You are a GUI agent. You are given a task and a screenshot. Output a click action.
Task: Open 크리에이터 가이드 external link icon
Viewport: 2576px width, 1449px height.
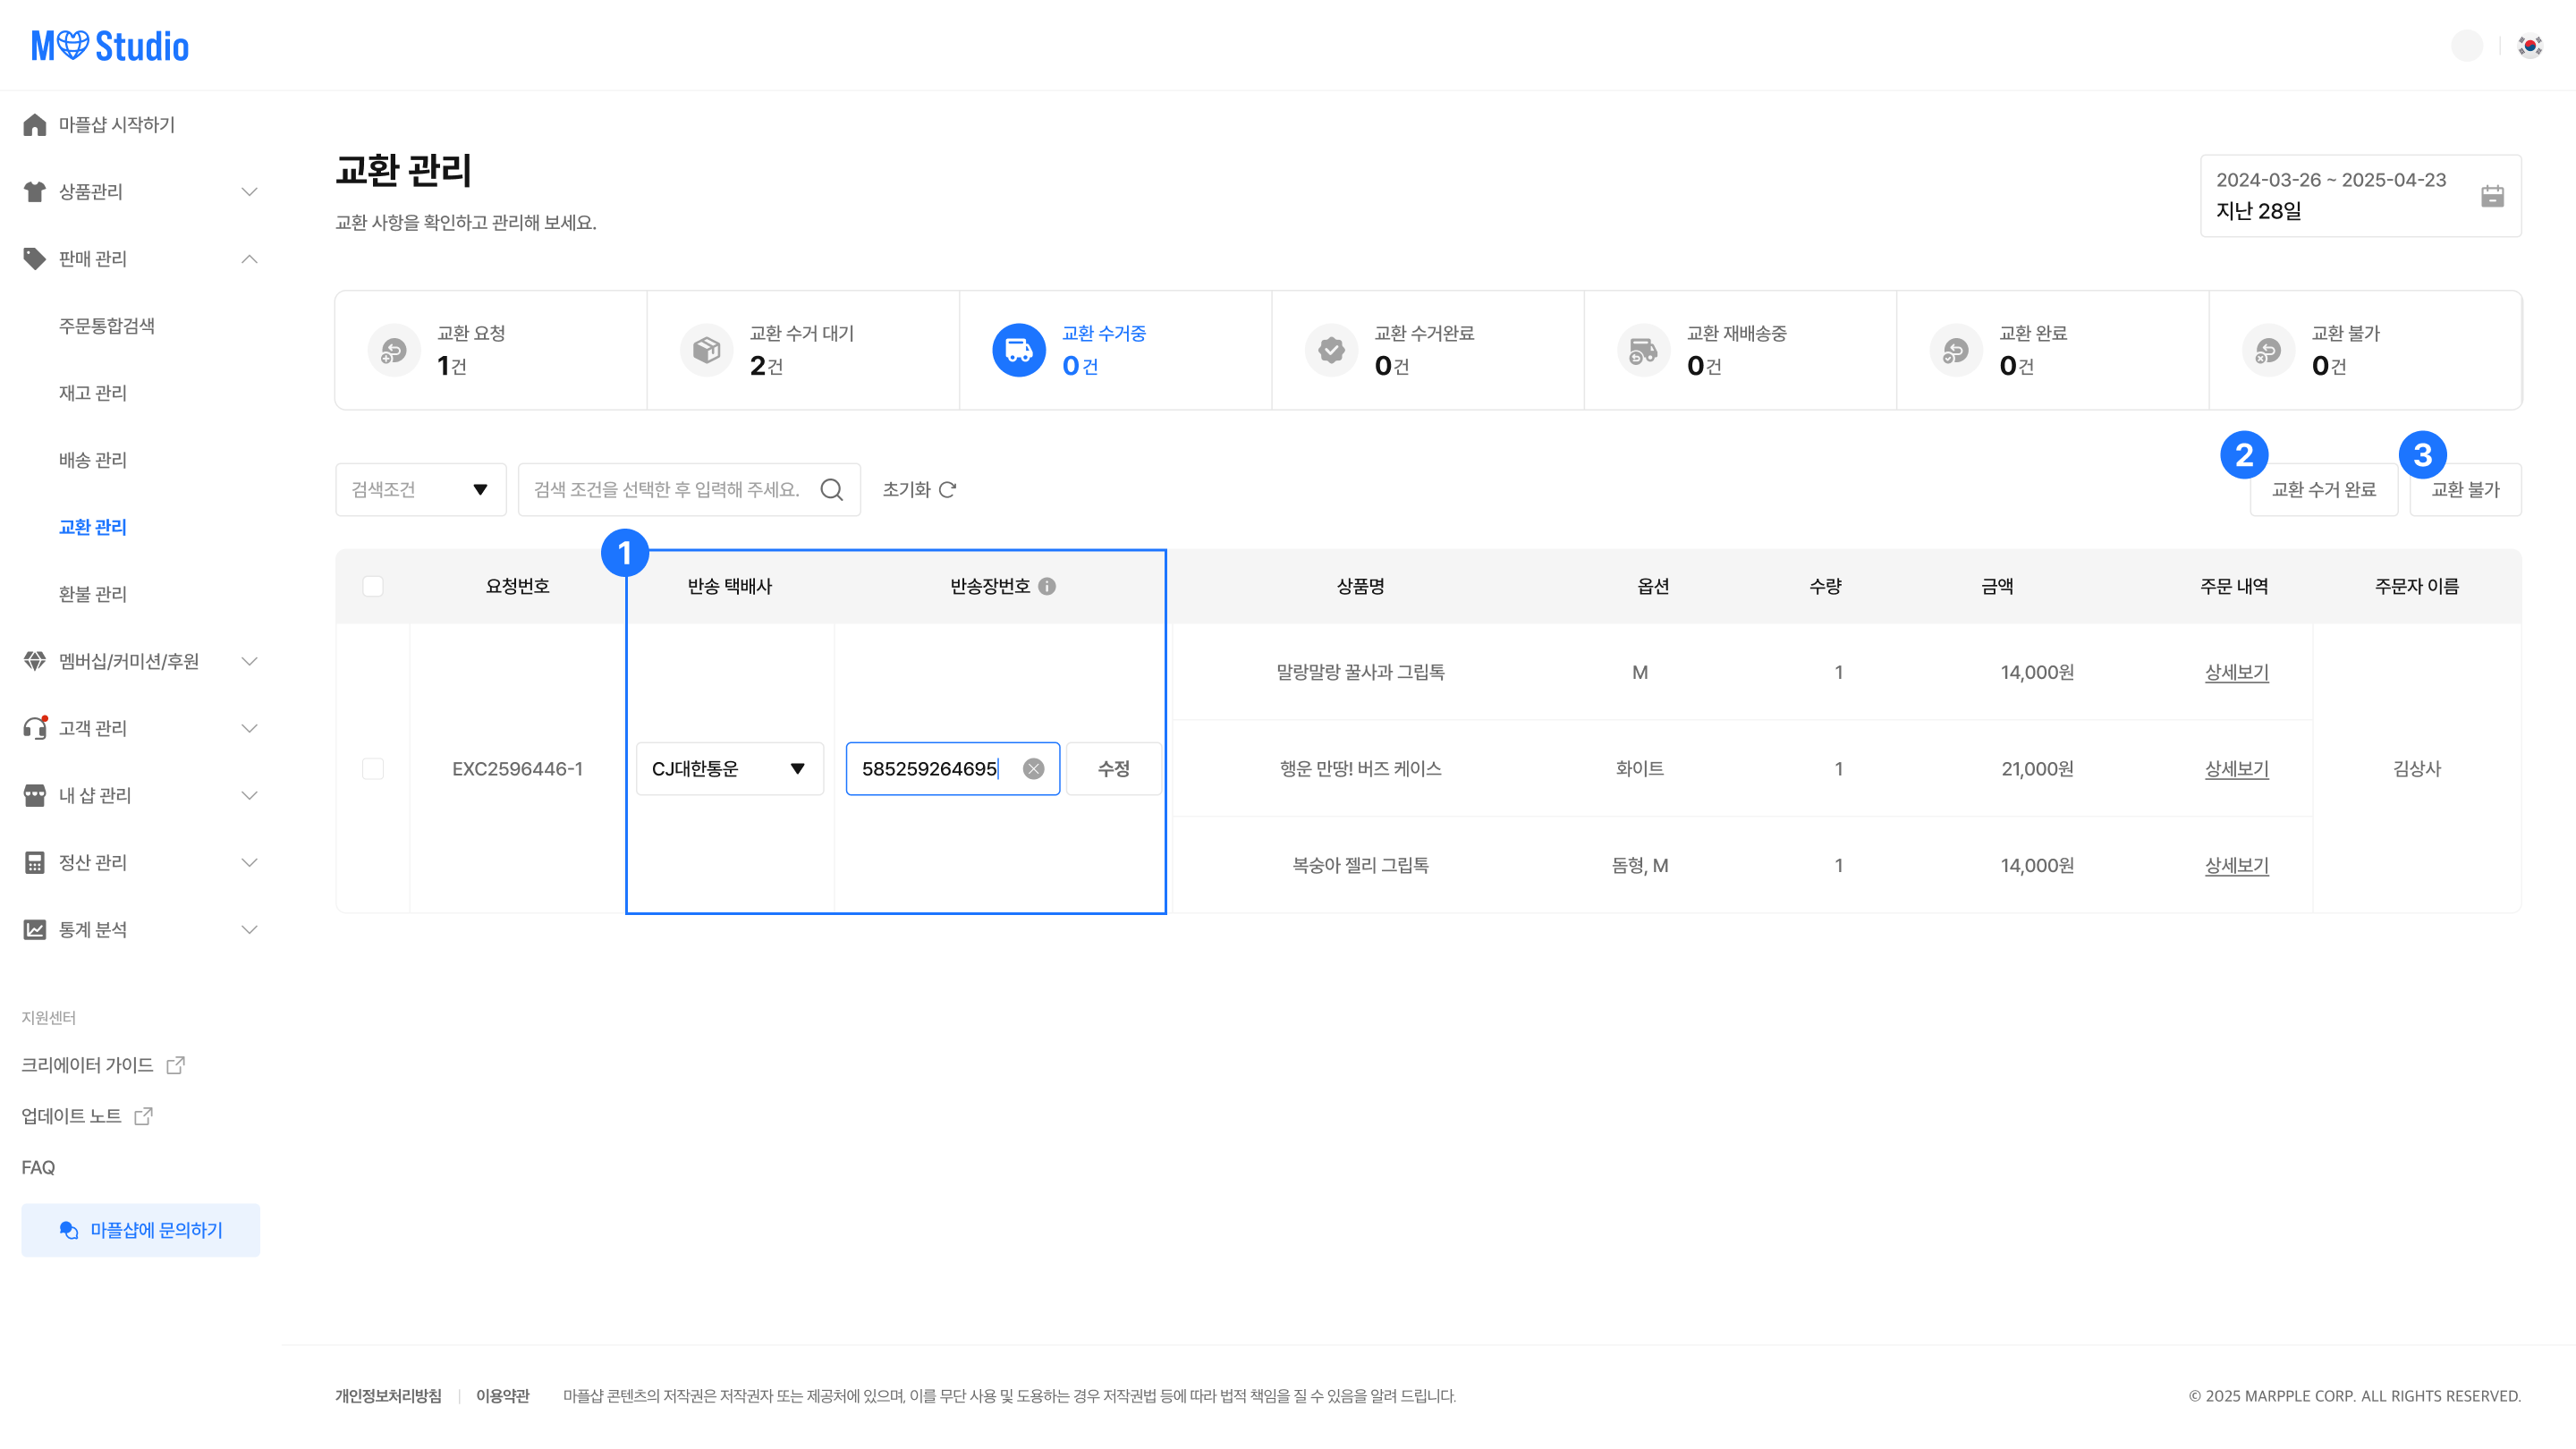pos(176,1064)
